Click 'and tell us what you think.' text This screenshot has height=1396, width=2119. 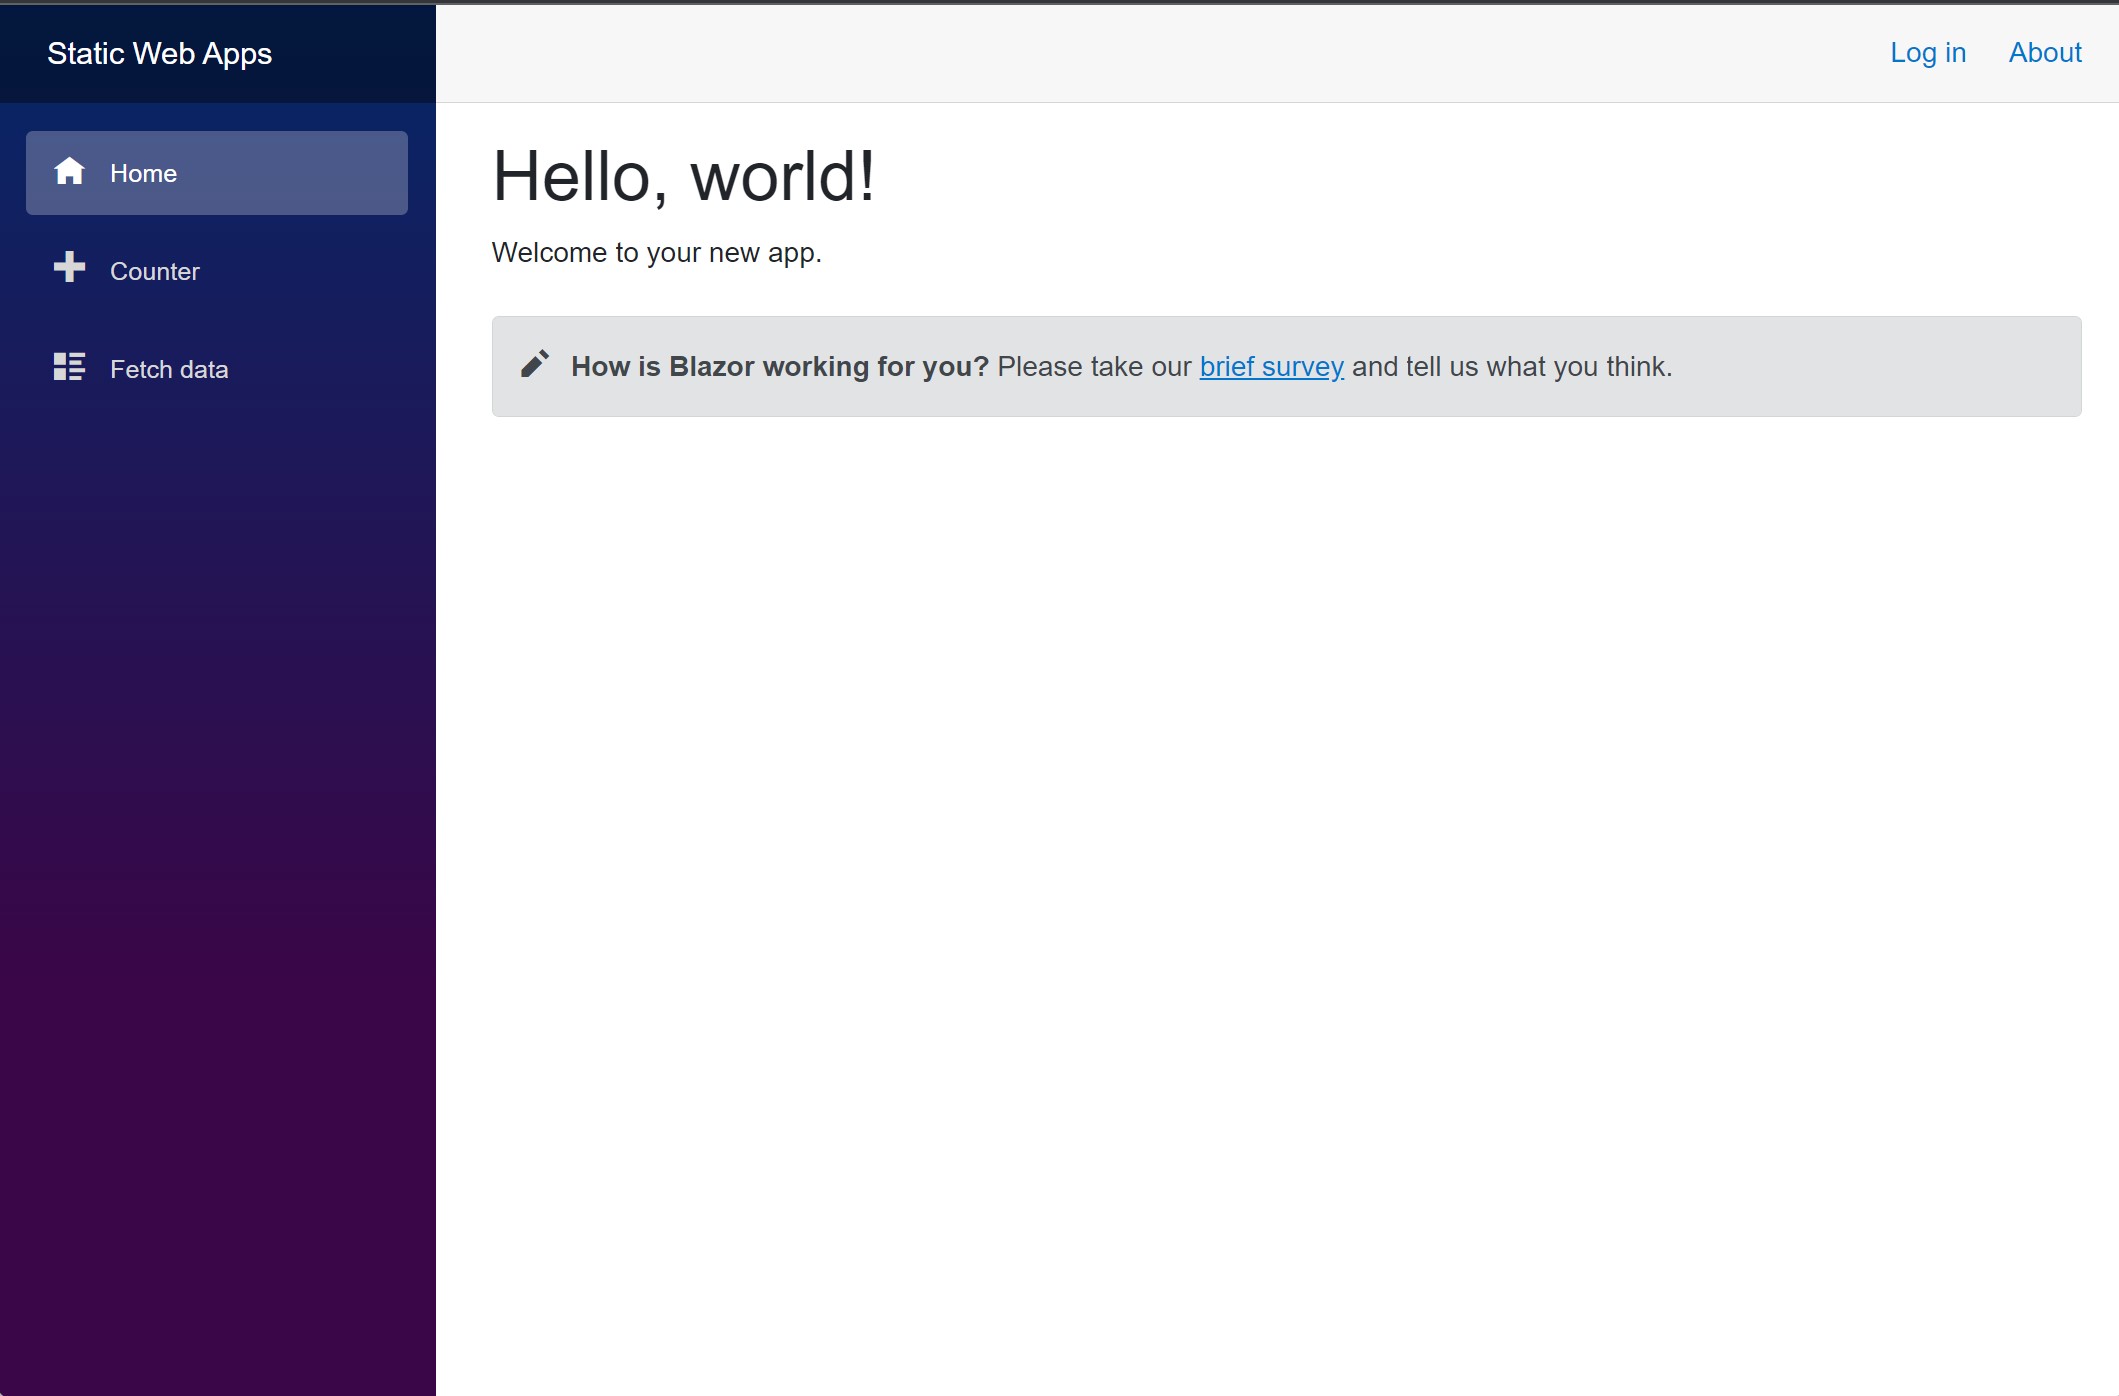tap(1512, 367)
